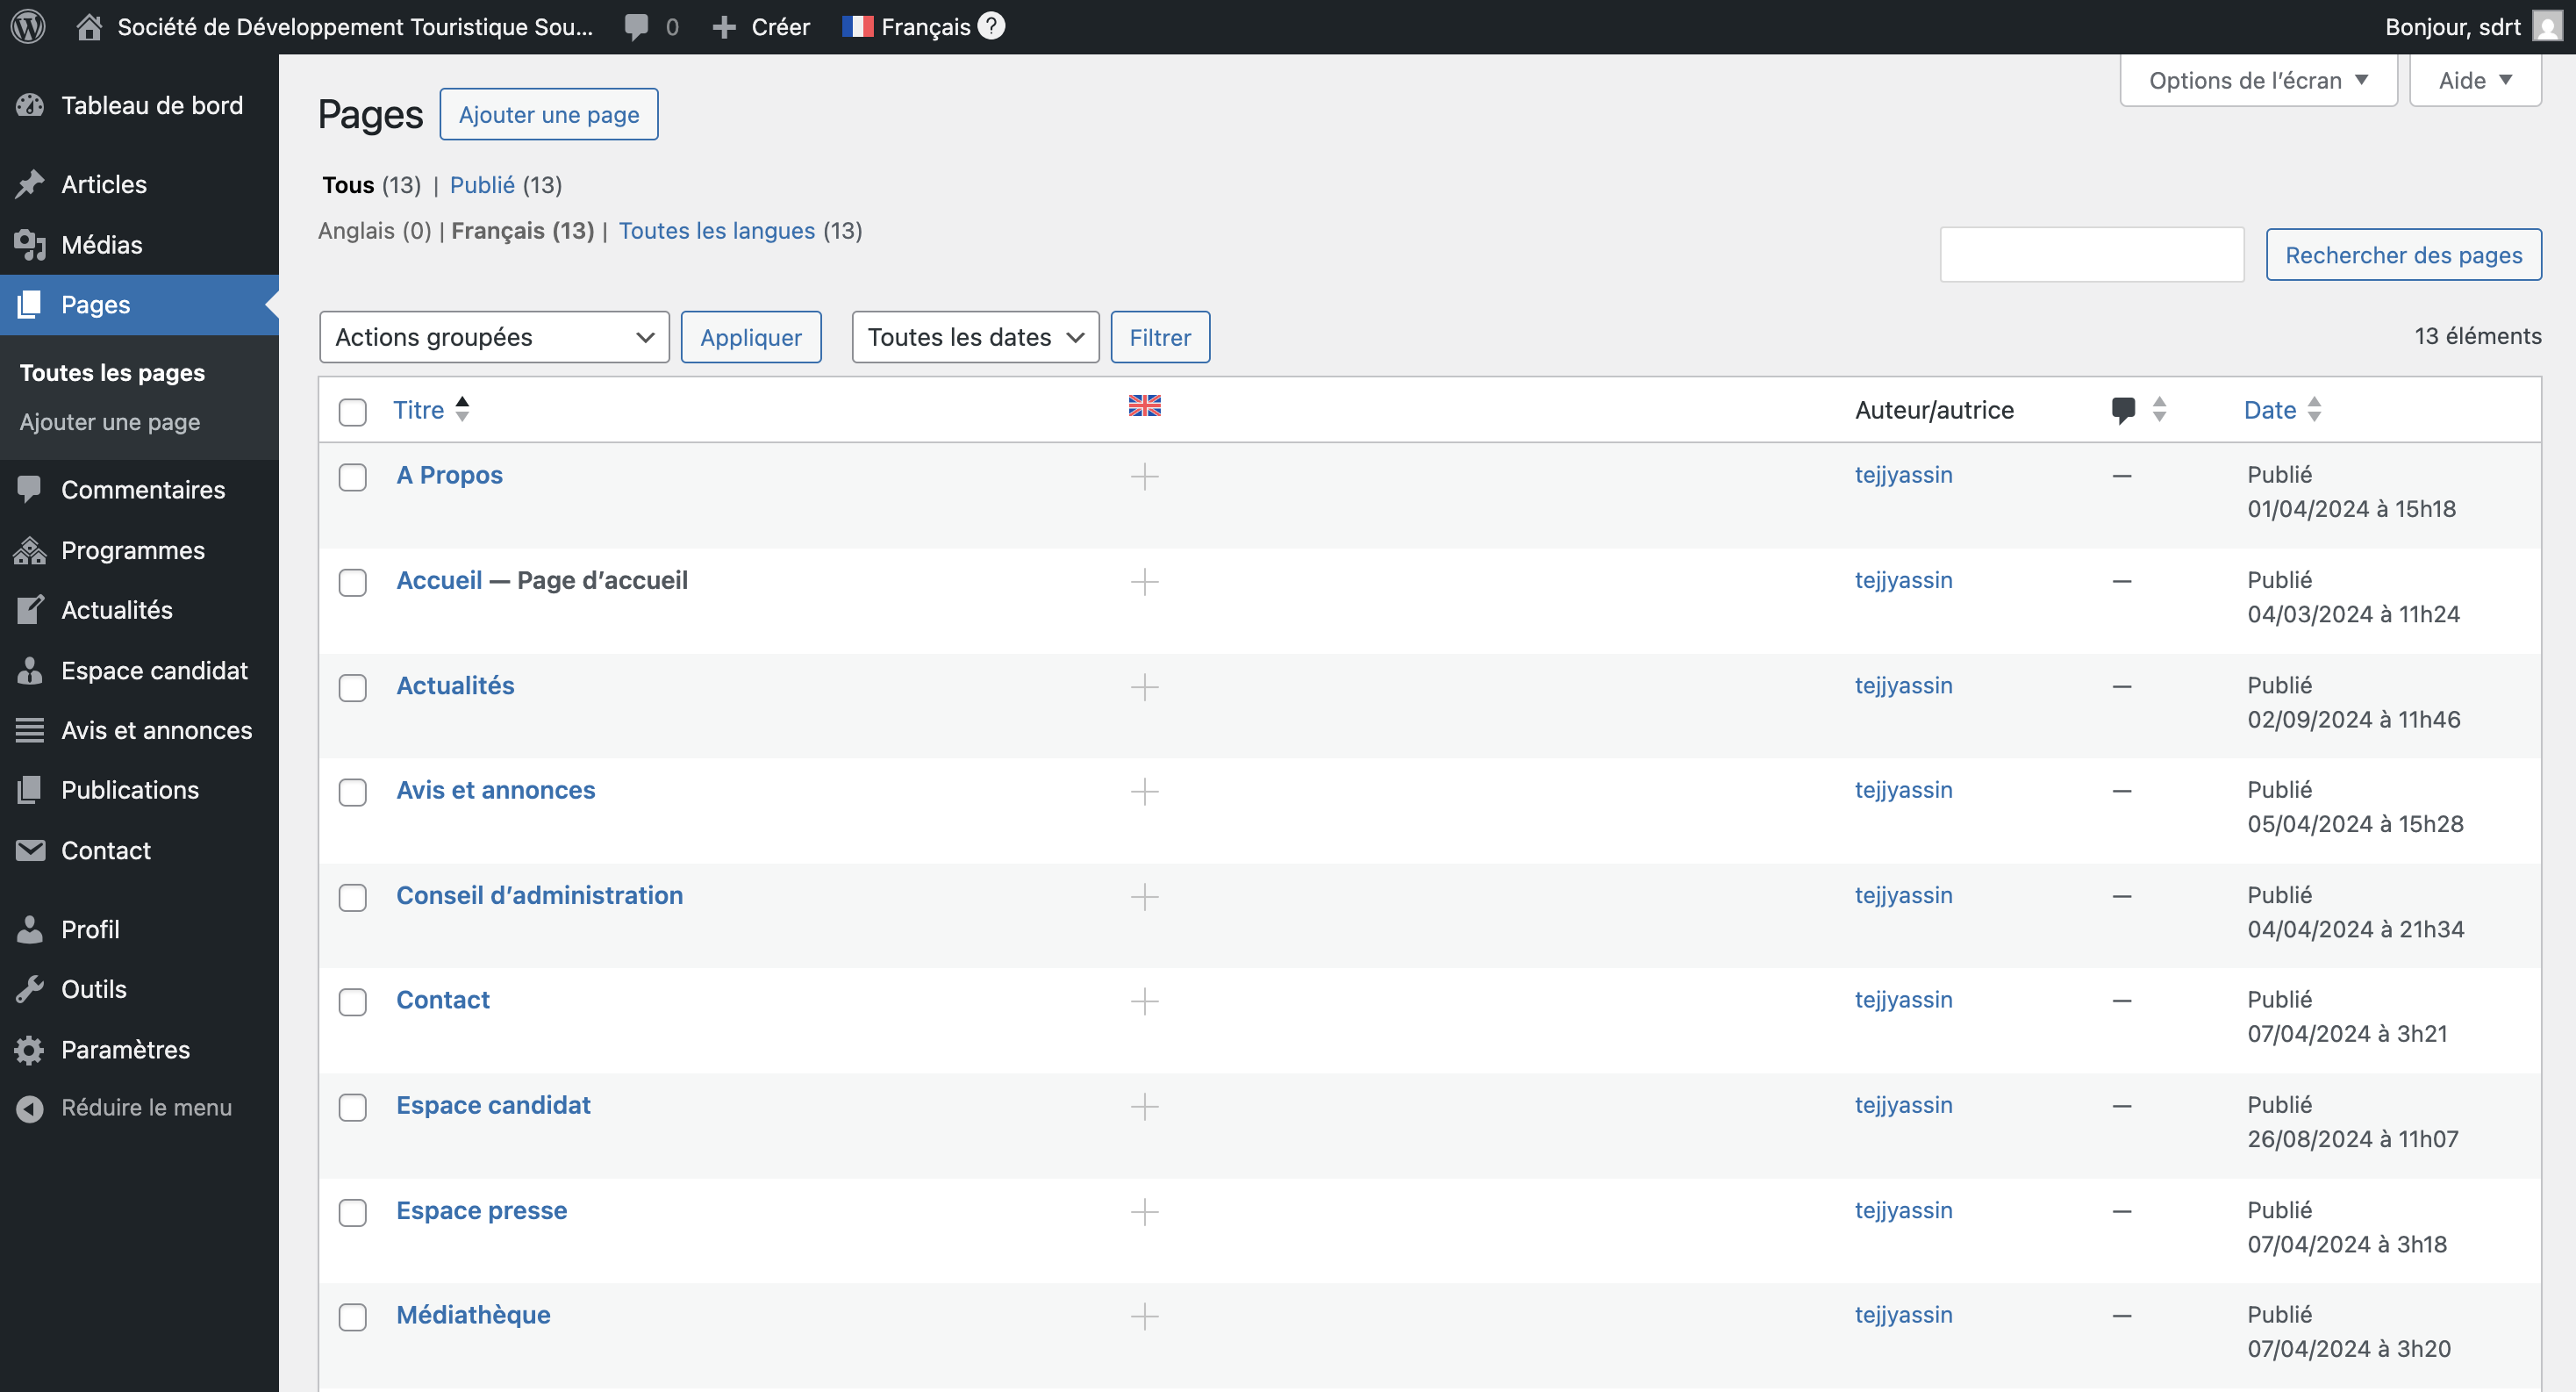The height and width of the screenshot is (1392, 2576).
Task: Tick the checkbox for the Actualités page
Action: [x=352, y=687]
